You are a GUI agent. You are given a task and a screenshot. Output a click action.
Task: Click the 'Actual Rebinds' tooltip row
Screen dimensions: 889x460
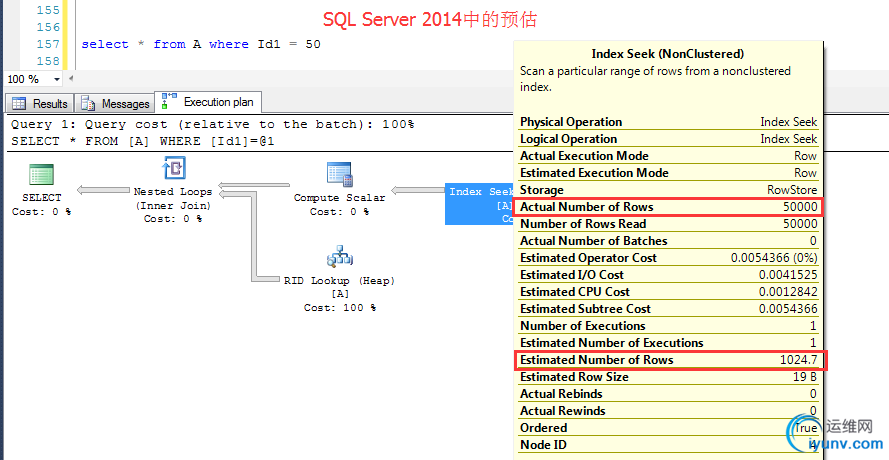click(669, 394)
